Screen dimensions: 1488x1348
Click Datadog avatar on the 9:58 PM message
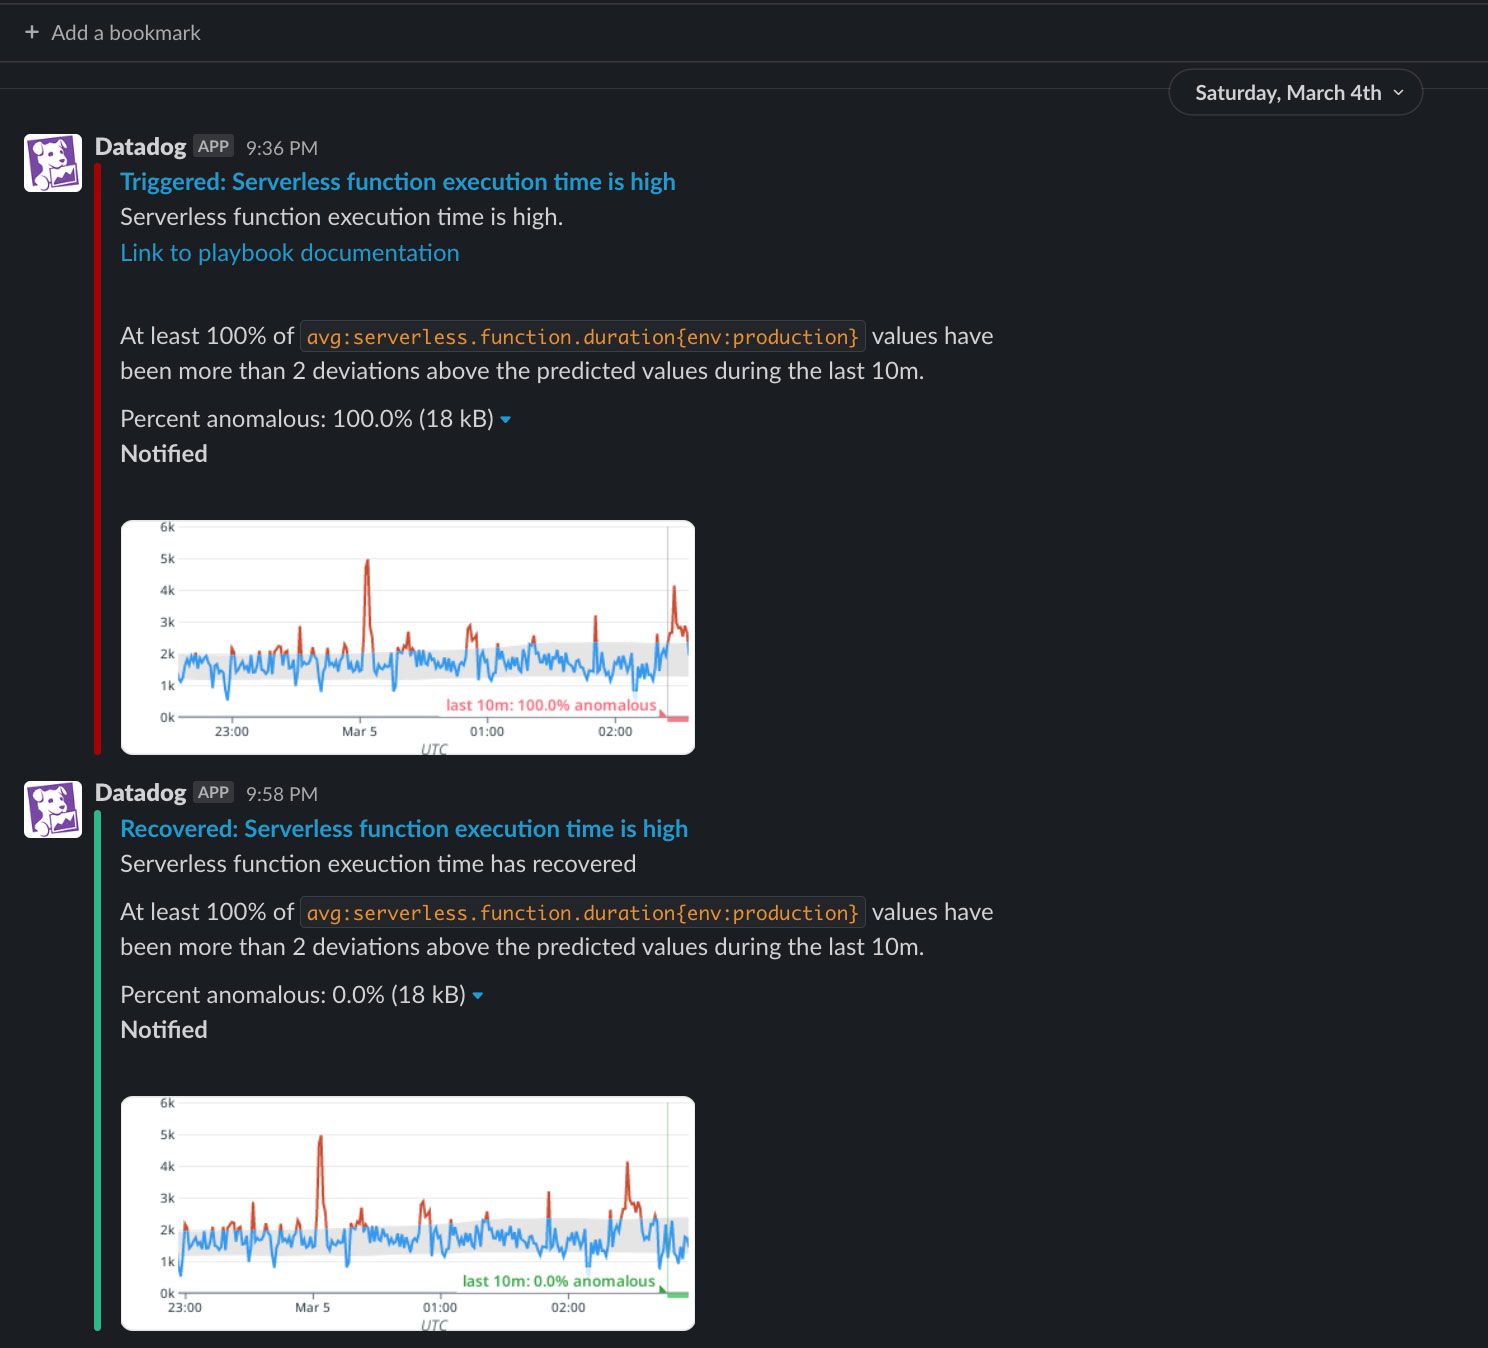(53, 809)
